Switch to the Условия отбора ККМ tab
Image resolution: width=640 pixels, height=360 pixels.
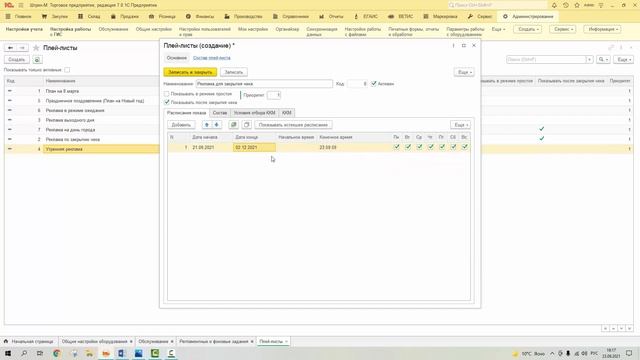(254, 113)
